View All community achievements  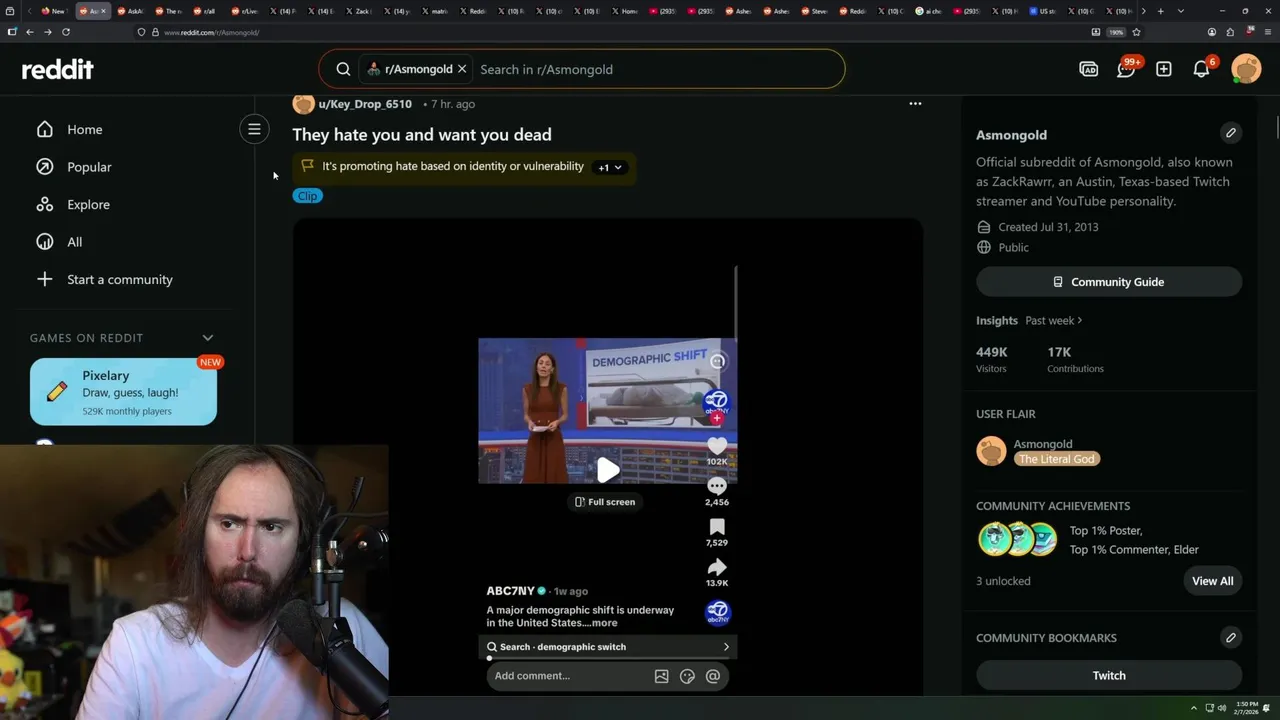[1212, 581]
